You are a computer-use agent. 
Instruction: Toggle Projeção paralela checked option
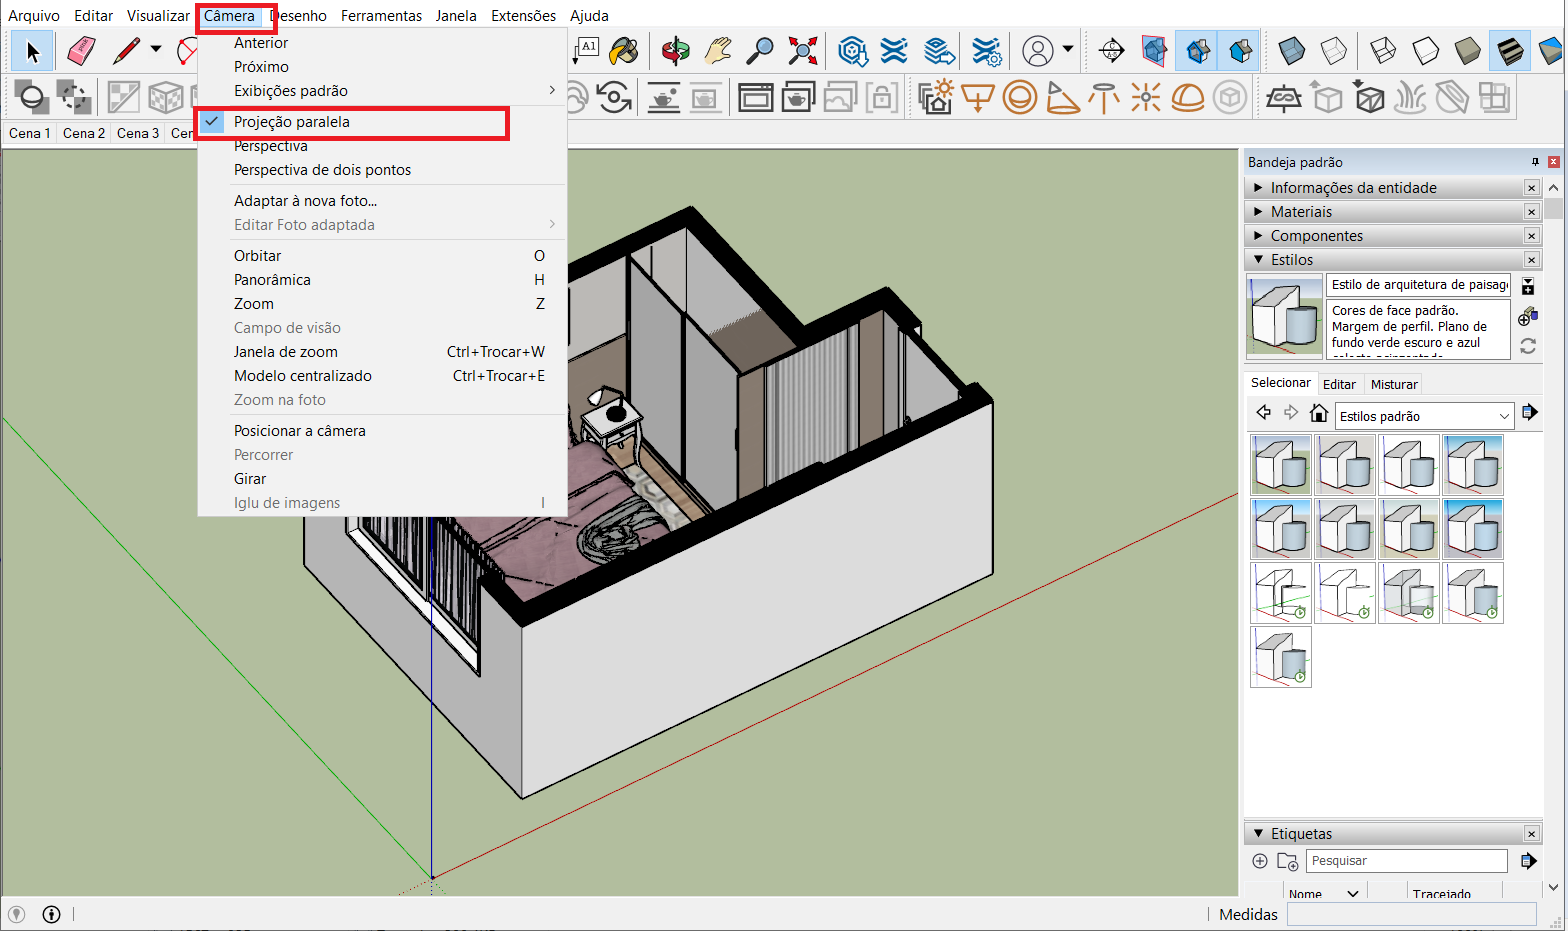(x=382, y=122)
